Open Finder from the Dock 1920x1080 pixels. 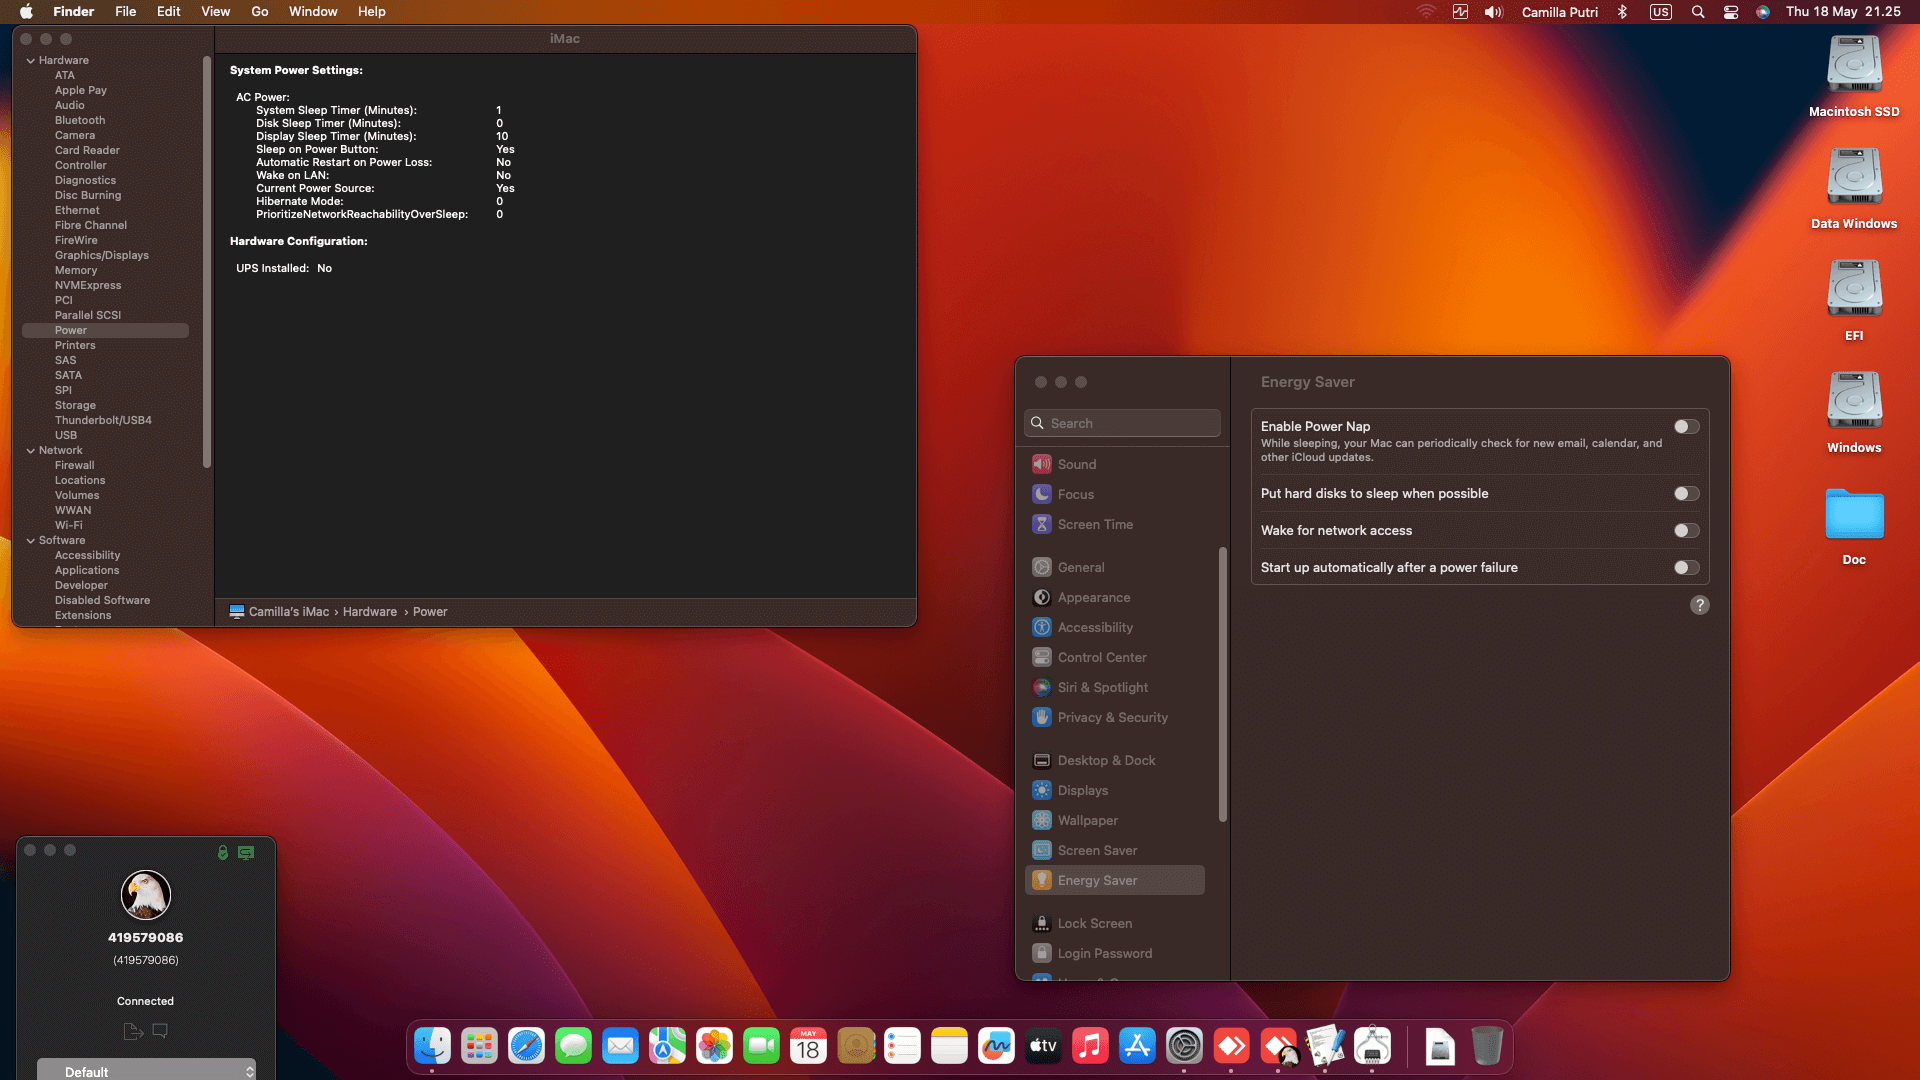click(x=432, y=1046)
